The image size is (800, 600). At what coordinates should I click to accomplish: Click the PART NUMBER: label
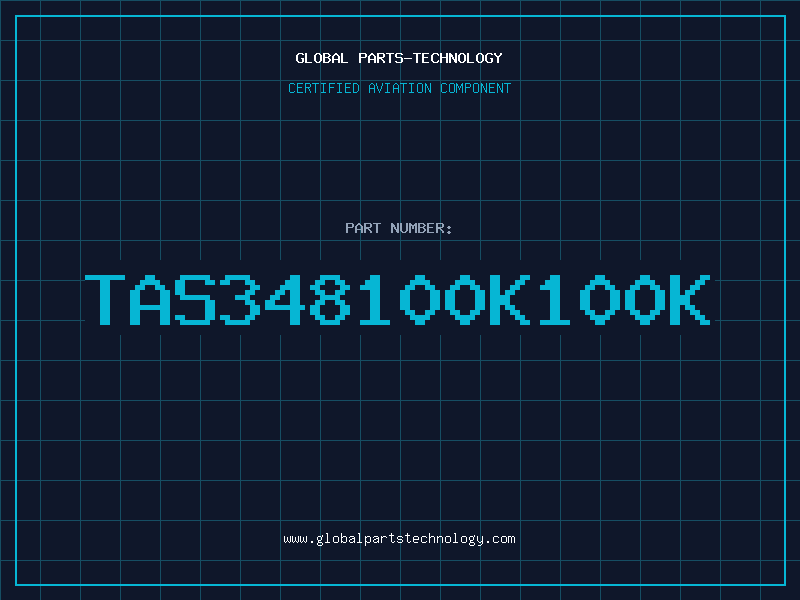[x=399, y=228]
